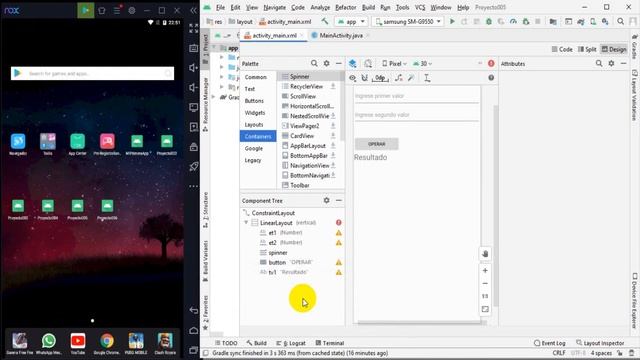Select the Buttons palette category
Viewport: 640px width, 360px height.
tap(254, 101)
